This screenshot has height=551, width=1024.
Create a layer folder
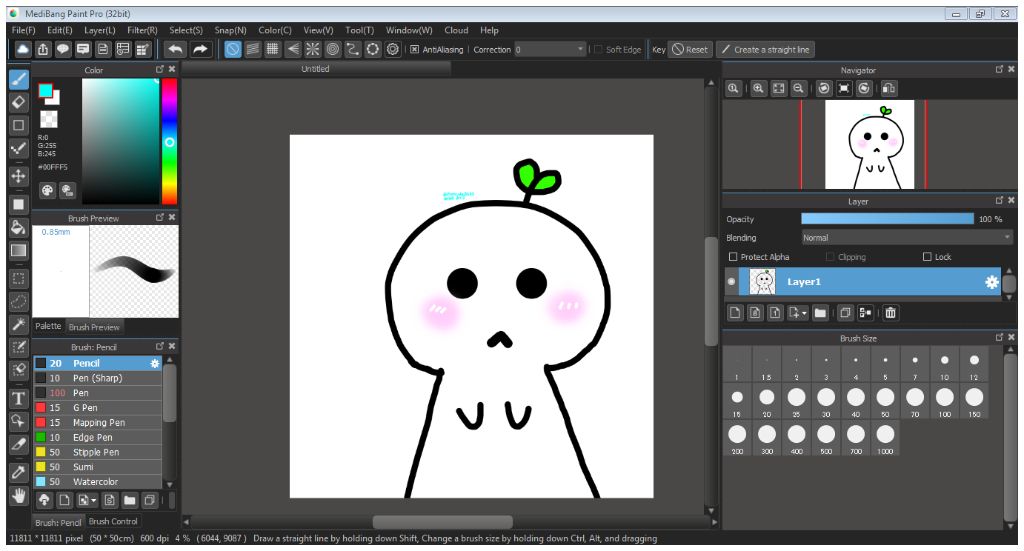coord(820,313)
